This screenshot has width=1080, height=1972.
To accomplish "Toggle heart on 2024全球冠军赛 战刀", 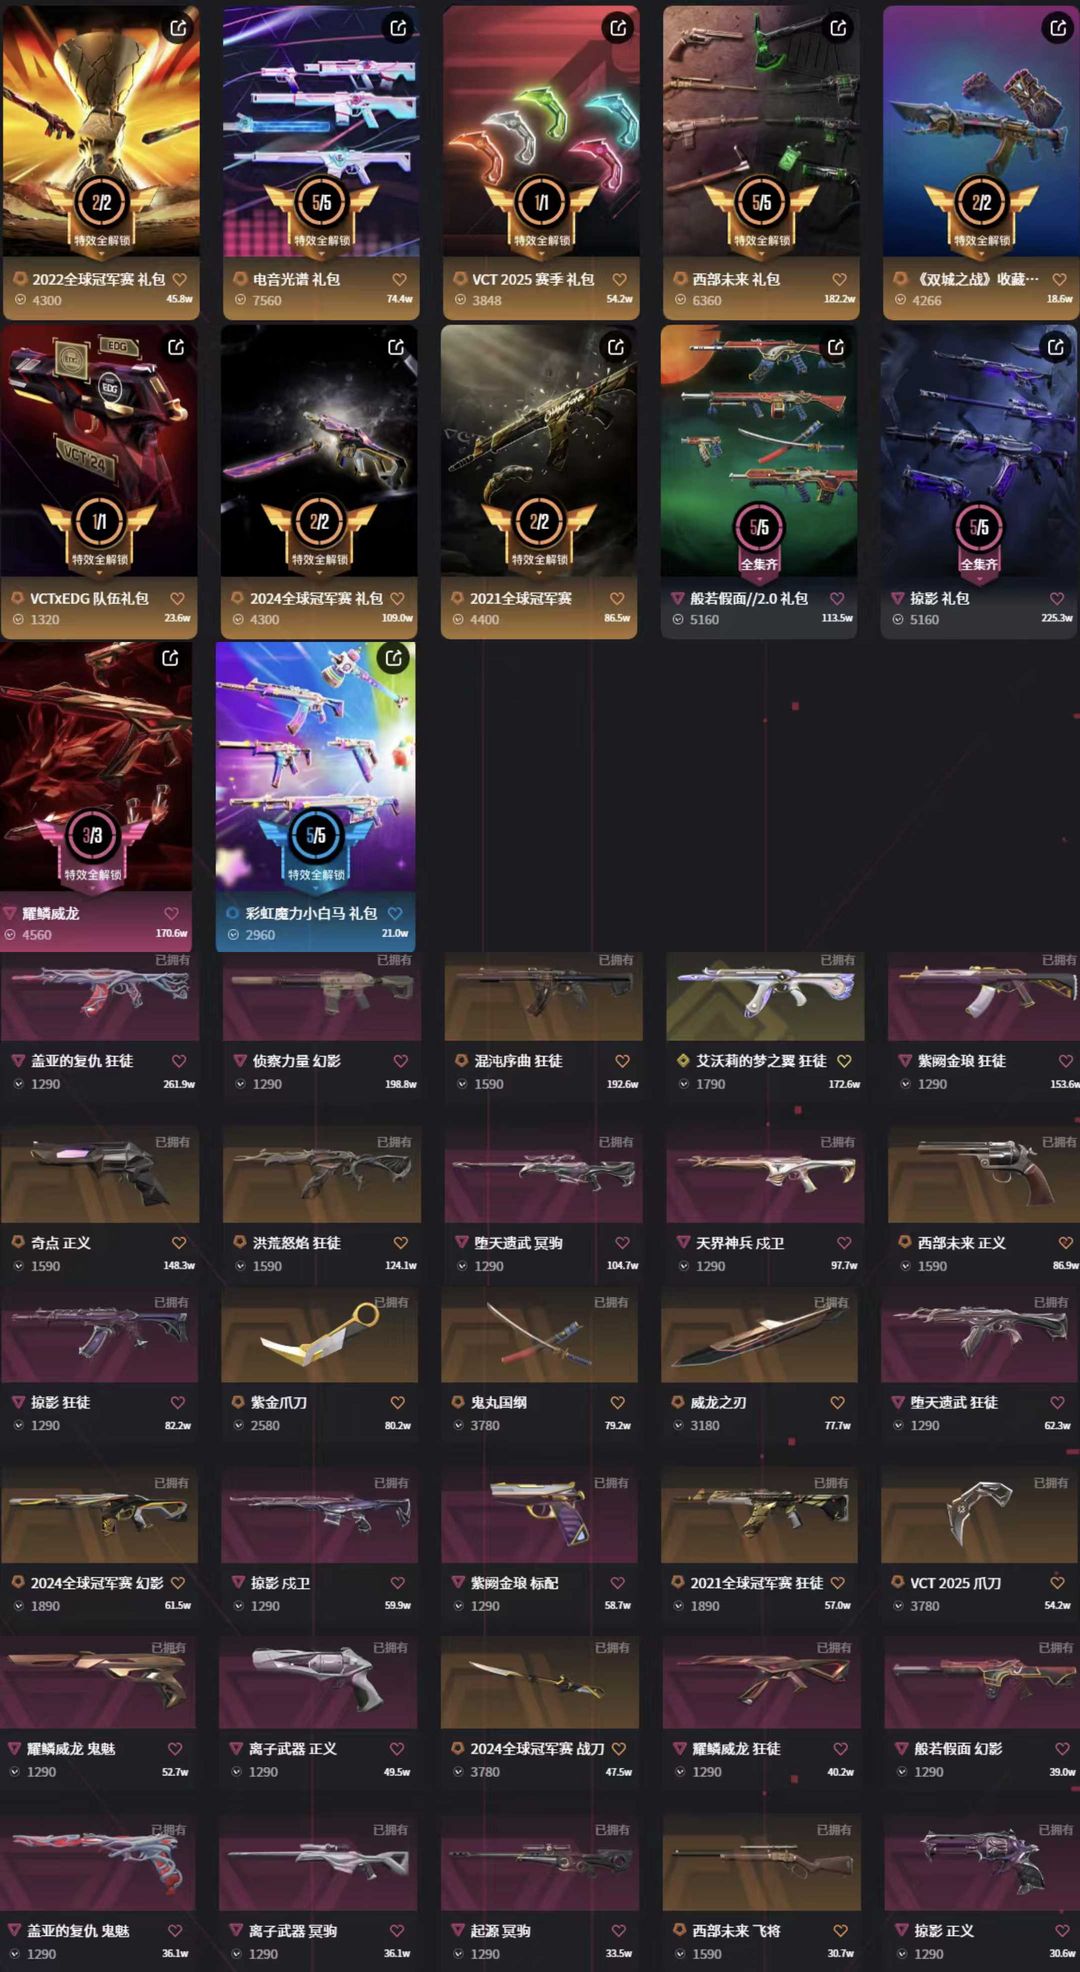I will [x=619, y=1749].
